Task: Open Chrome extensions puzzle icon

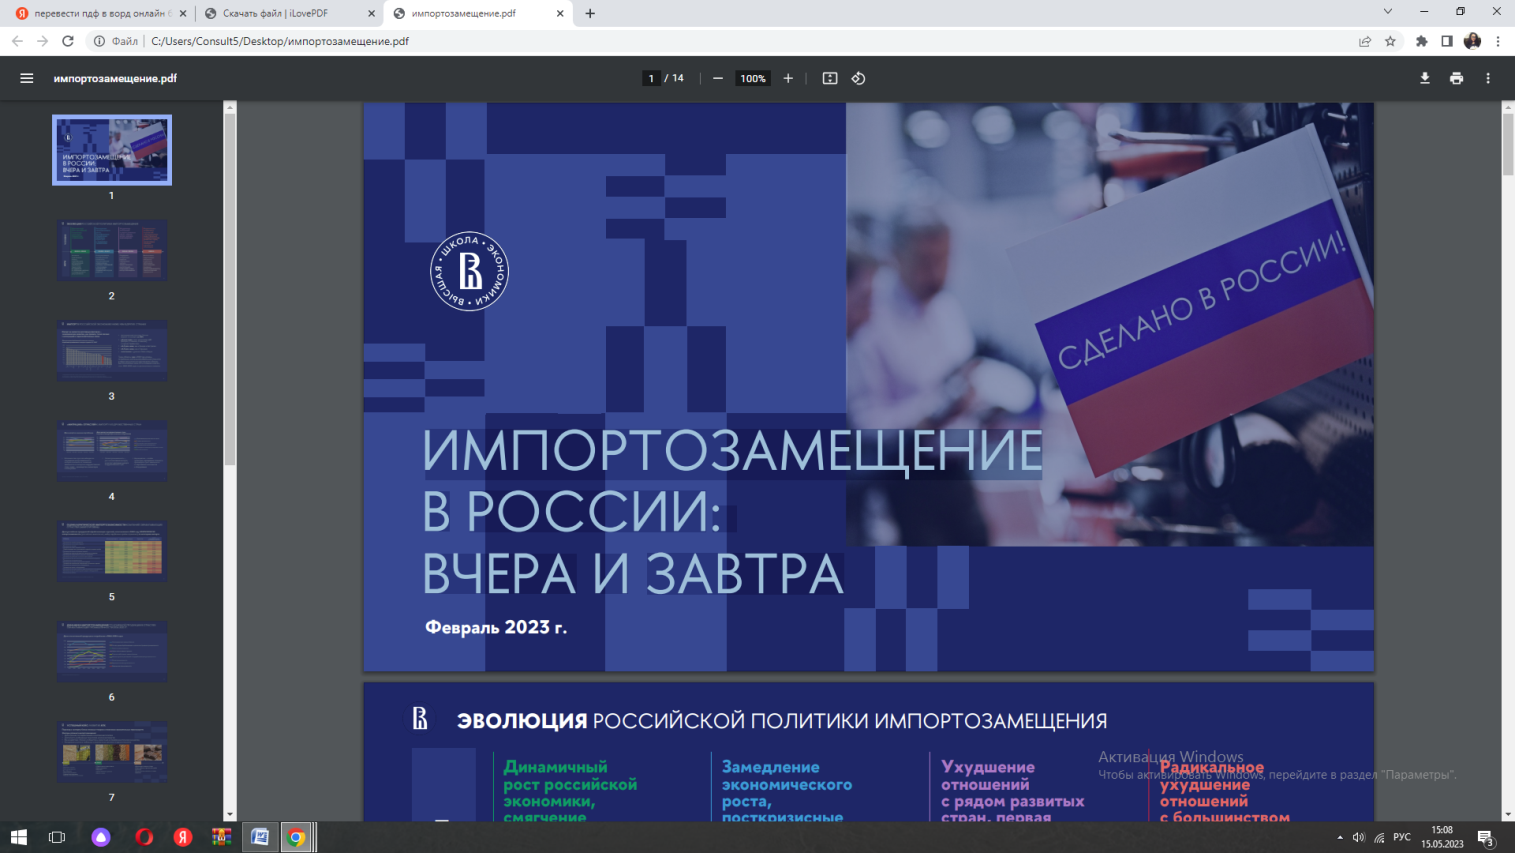Action: [1422, 41]
